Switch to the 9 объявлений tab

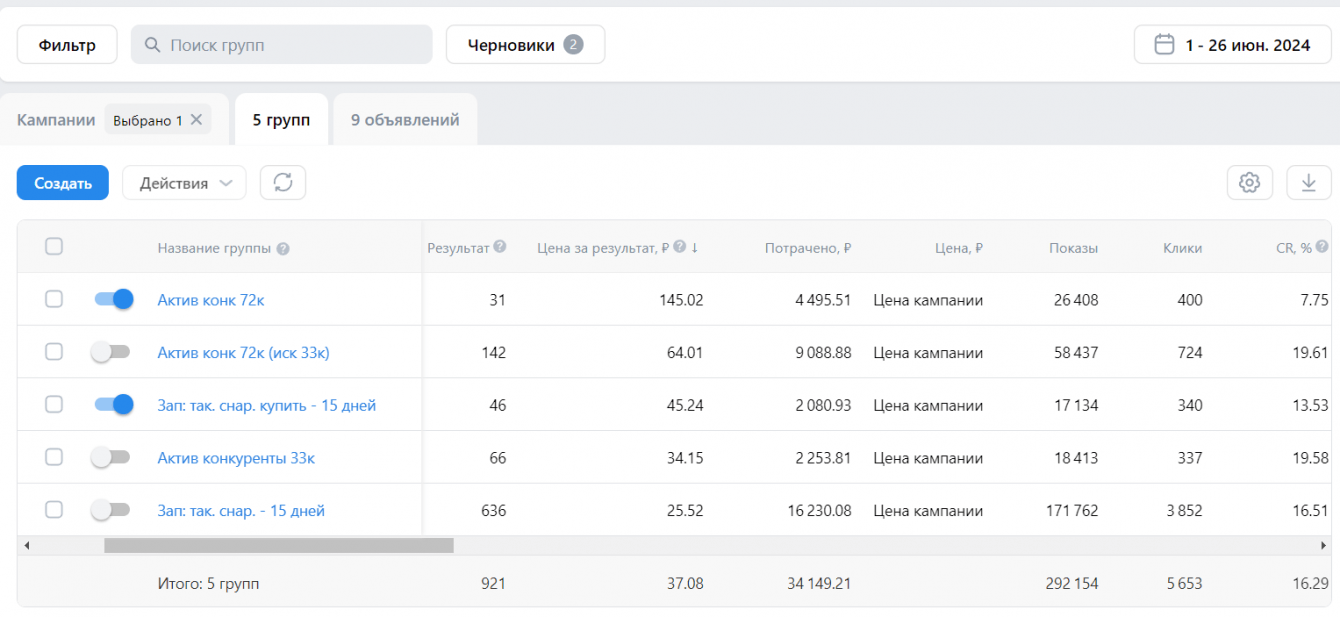coord(405,120)
